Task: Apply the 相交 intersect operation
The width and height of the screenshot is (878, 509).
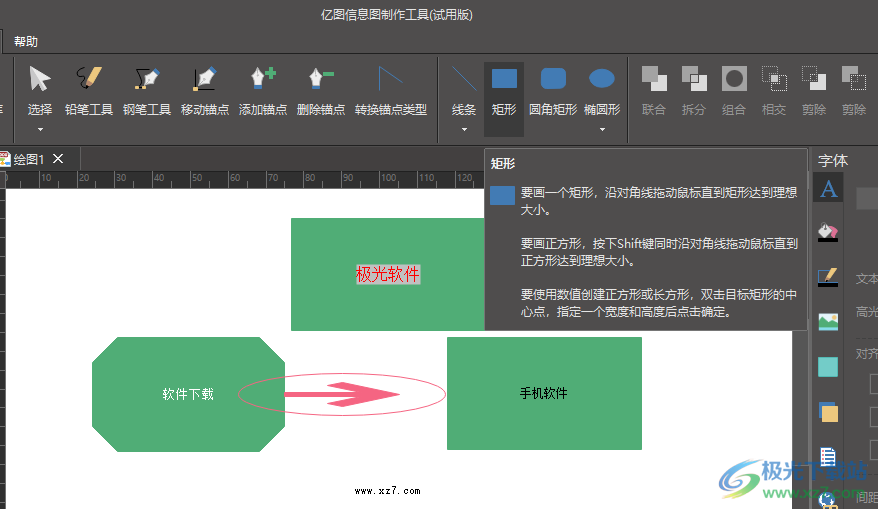Action: point(774,90)
